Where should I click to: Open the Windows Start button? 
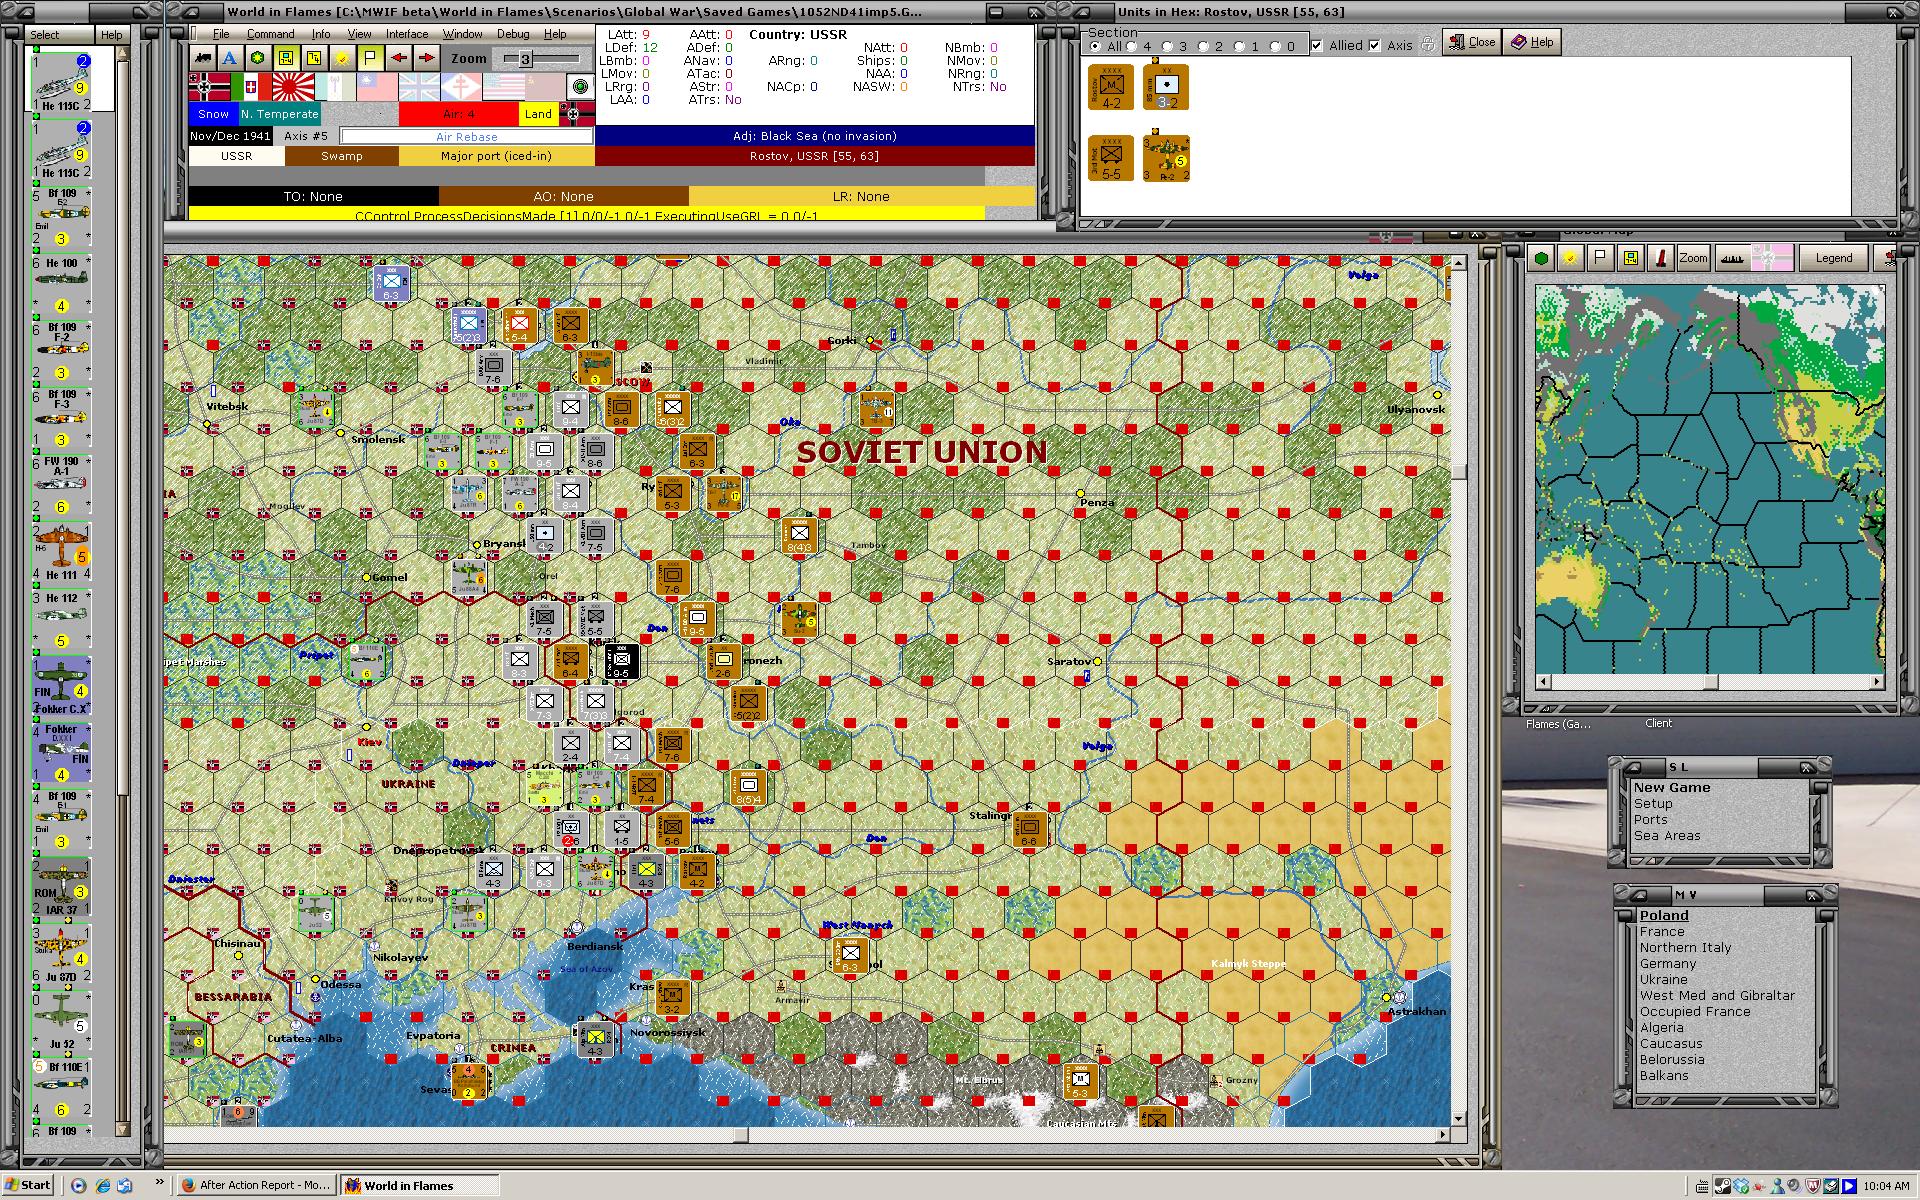pyautogui.click(x=27, y=1186)
